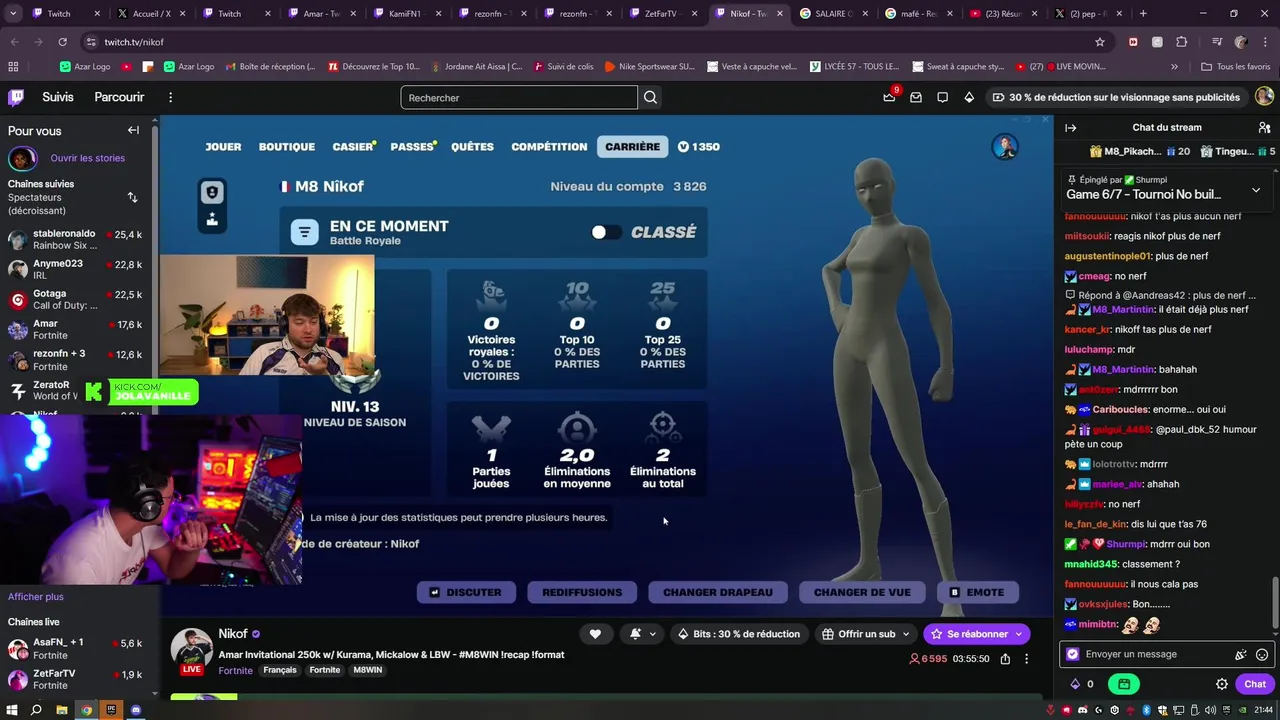This screenshot has height=720, width=1280.
Task: Go to Parcourir in the Twitch header
Action: [x=119, y=97]
